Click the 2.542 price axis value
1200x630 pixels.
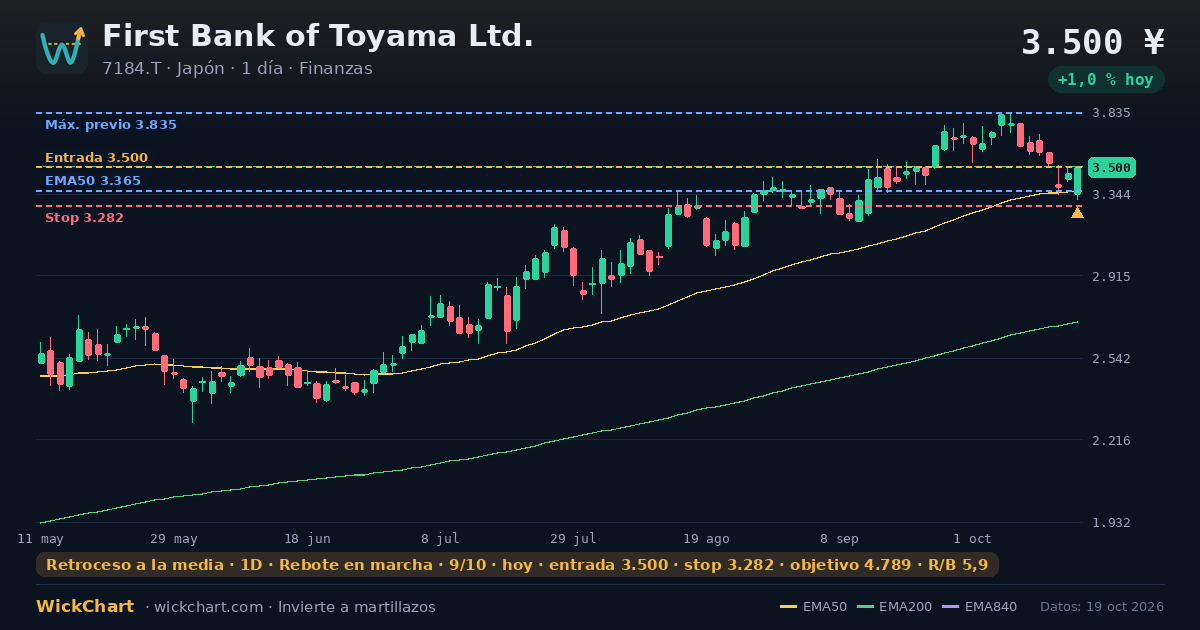1111,358
